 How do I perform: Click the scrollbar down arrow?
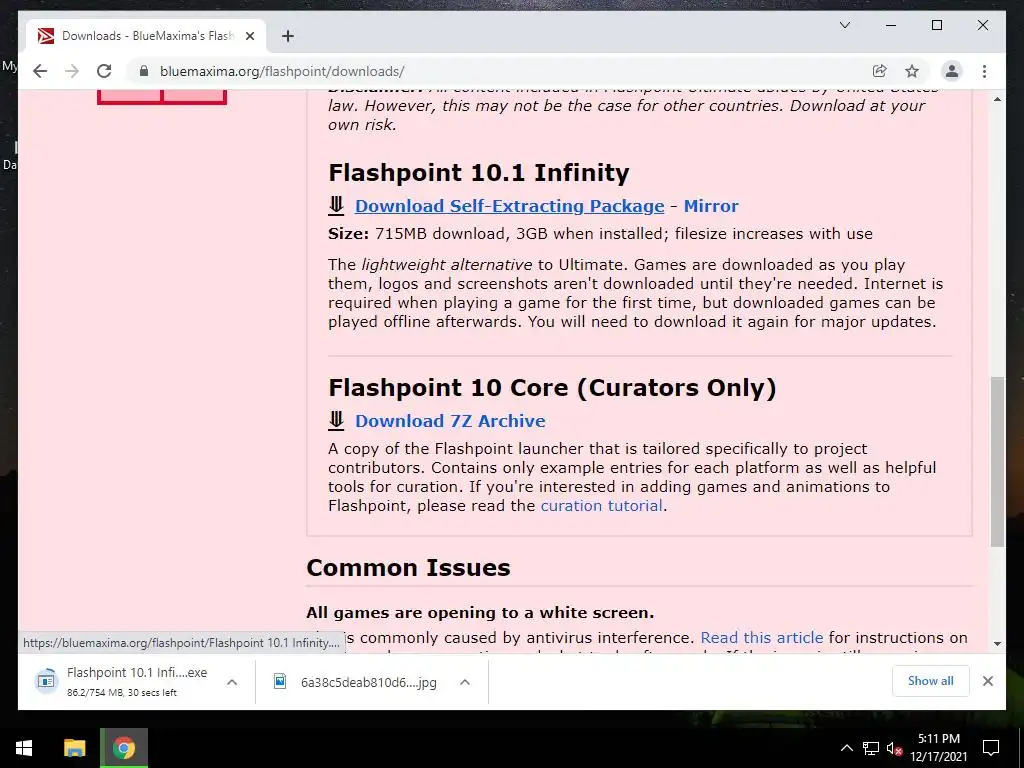tap(997, 643)
